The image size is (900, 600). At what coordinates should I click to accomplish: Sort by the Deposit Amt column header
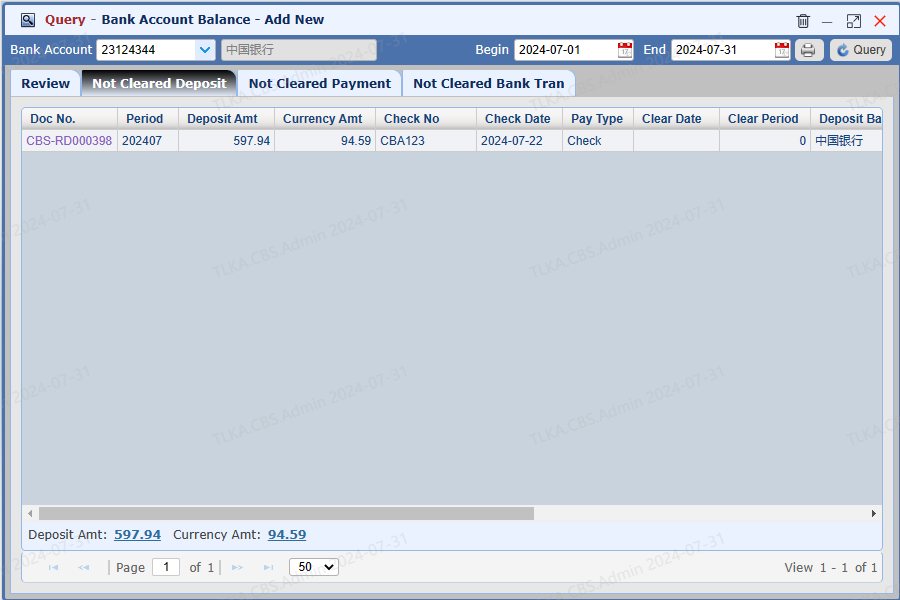click(226, 119)
